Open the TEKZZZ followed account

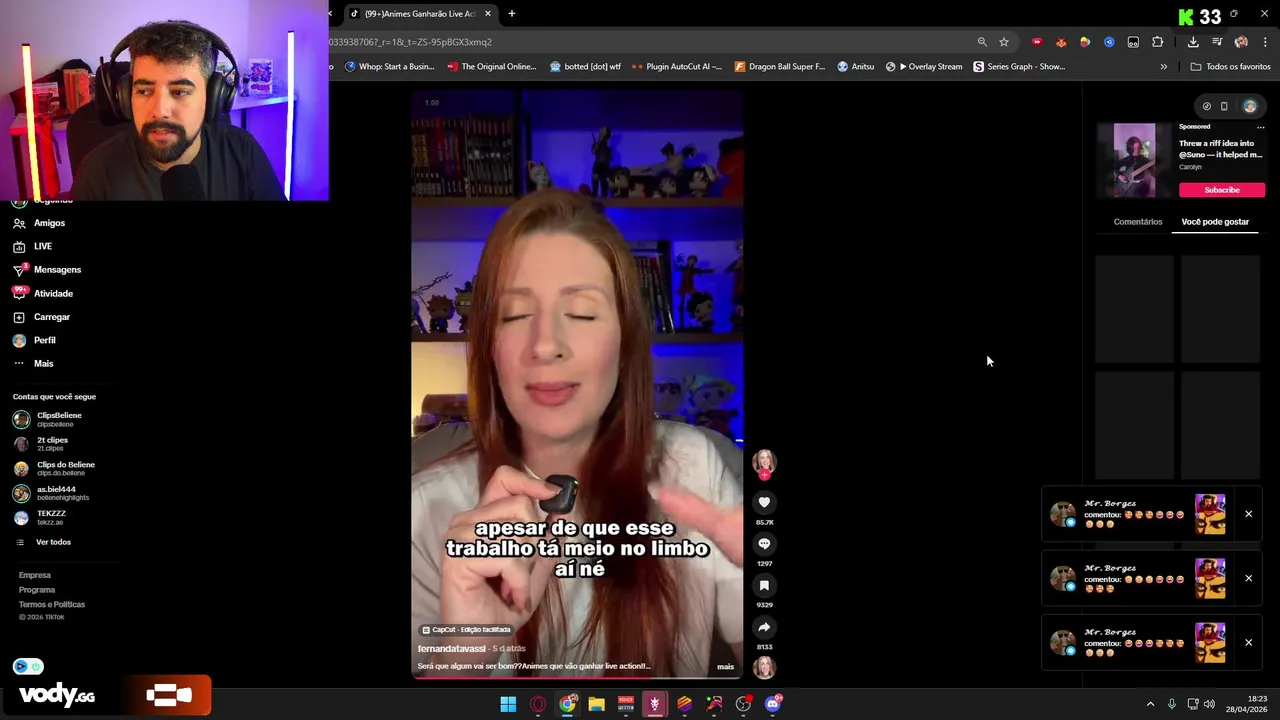40,517
